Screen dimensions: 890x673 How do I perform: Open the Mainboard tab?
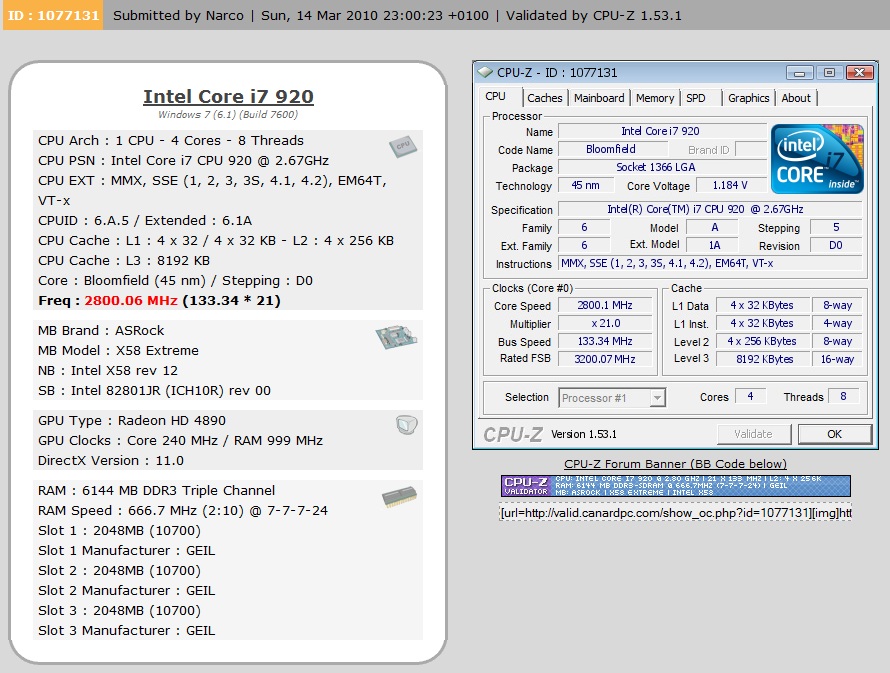pos(599,98)
